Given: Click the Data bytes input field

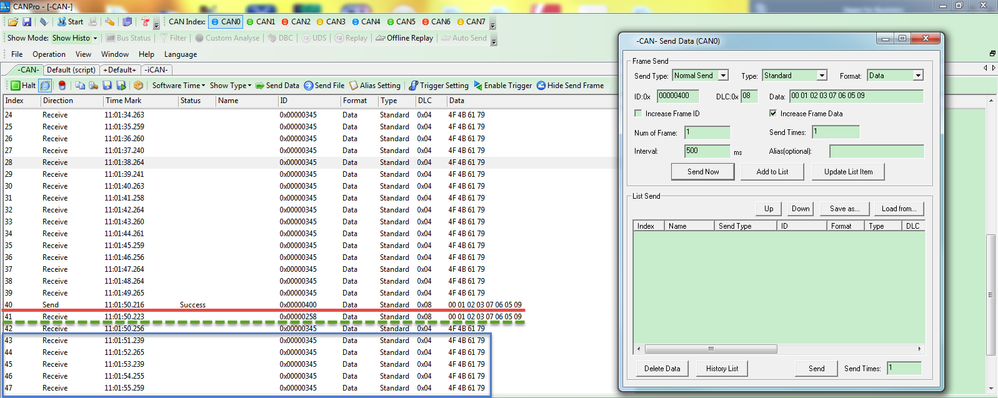Looking at the screenshot, I should (856, 96).
